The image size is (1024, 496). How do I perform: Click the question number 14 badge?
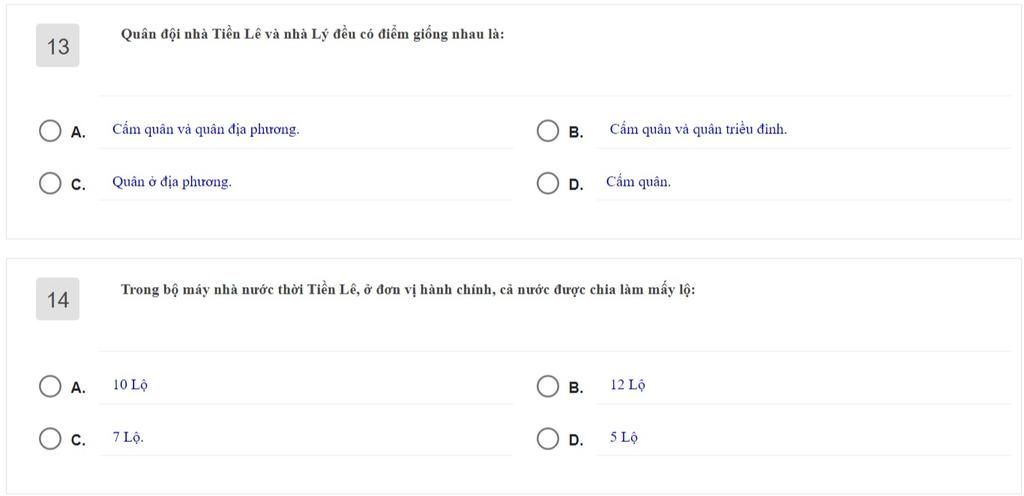point(57,300)
